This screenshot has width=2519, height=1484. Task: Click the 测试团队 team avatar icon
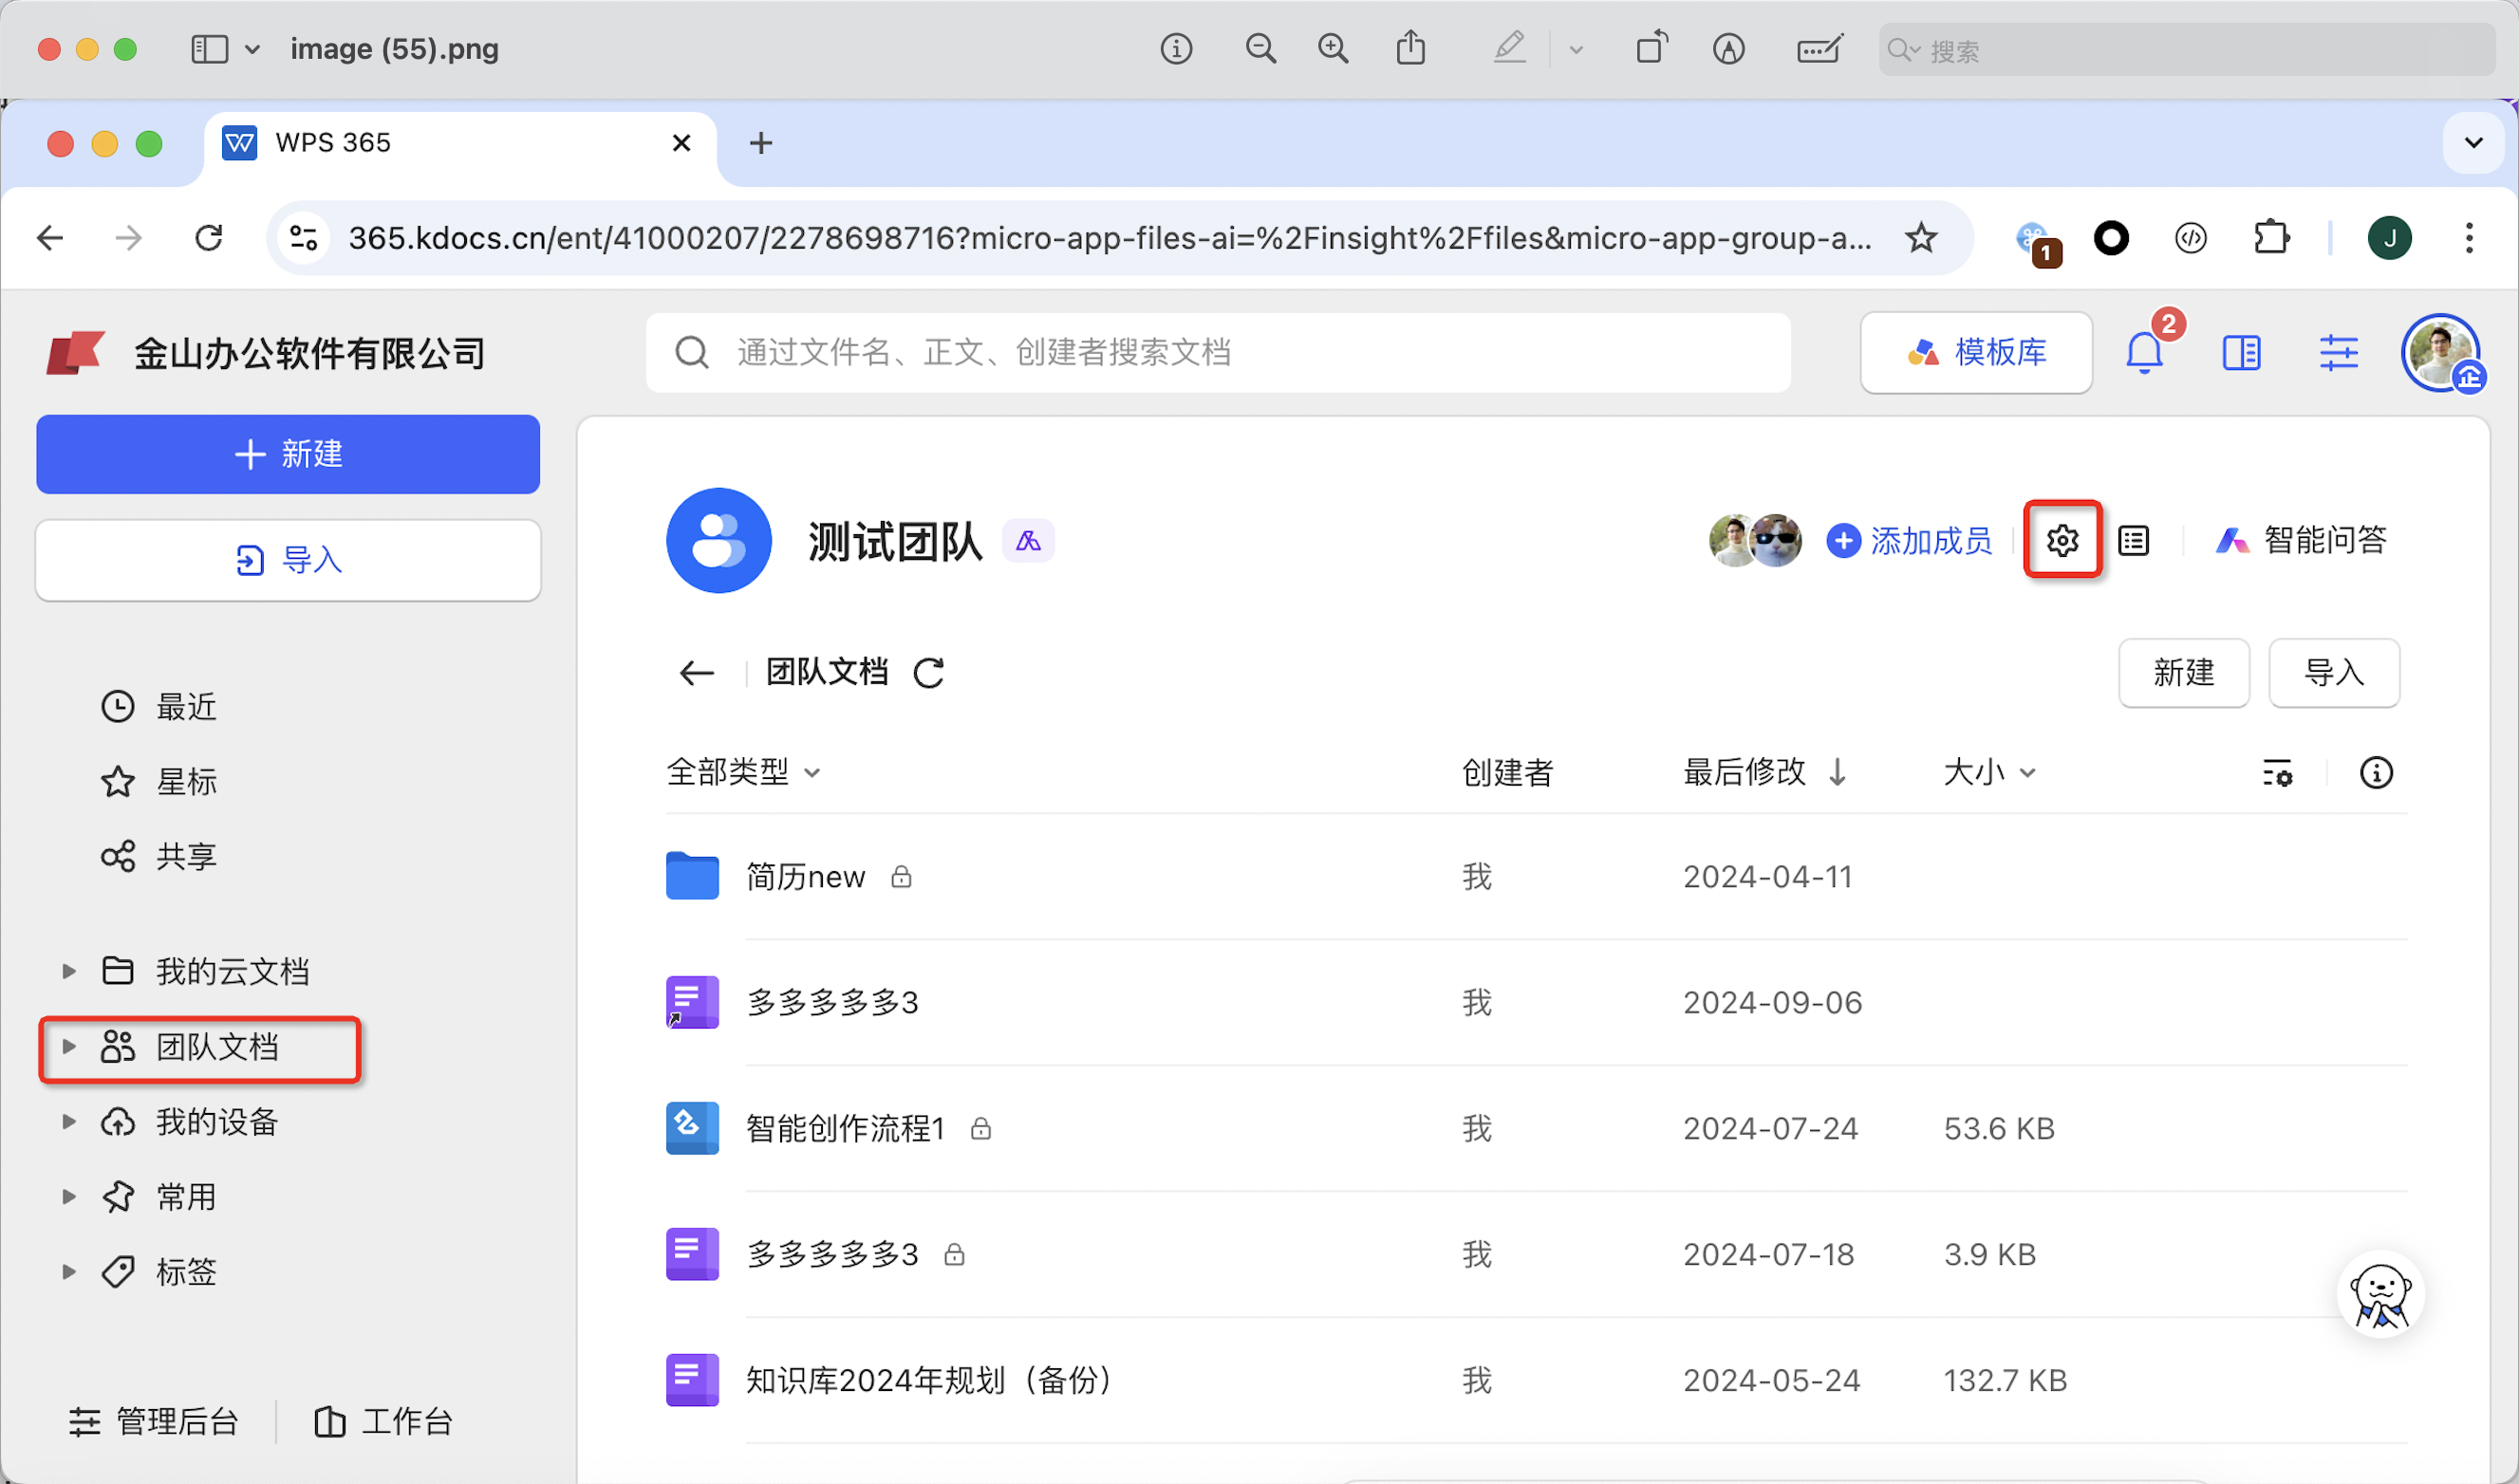click(x=718, y=540)
